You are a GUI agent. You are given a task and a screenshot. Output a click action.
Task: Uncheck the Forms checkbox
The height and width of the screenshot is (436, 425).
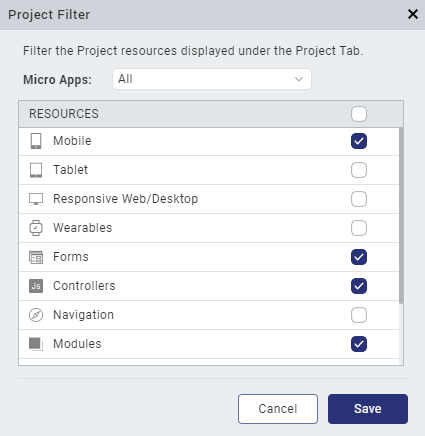tap(359, 257)
